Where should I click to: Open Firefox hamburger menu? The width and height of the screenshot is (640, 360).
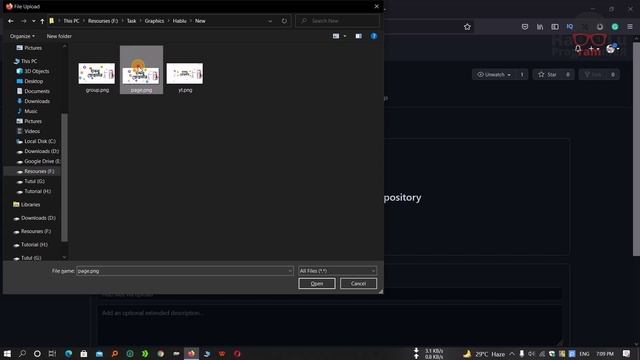(x=630, y=27)
